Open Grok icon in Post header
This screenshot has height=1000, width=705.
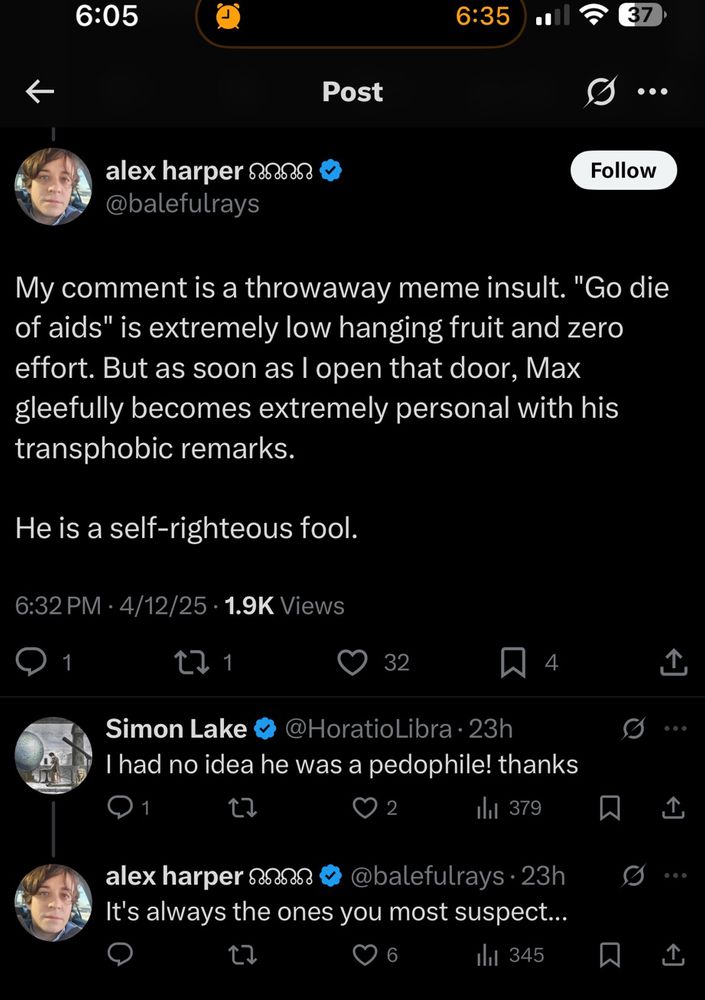[602, 92]
